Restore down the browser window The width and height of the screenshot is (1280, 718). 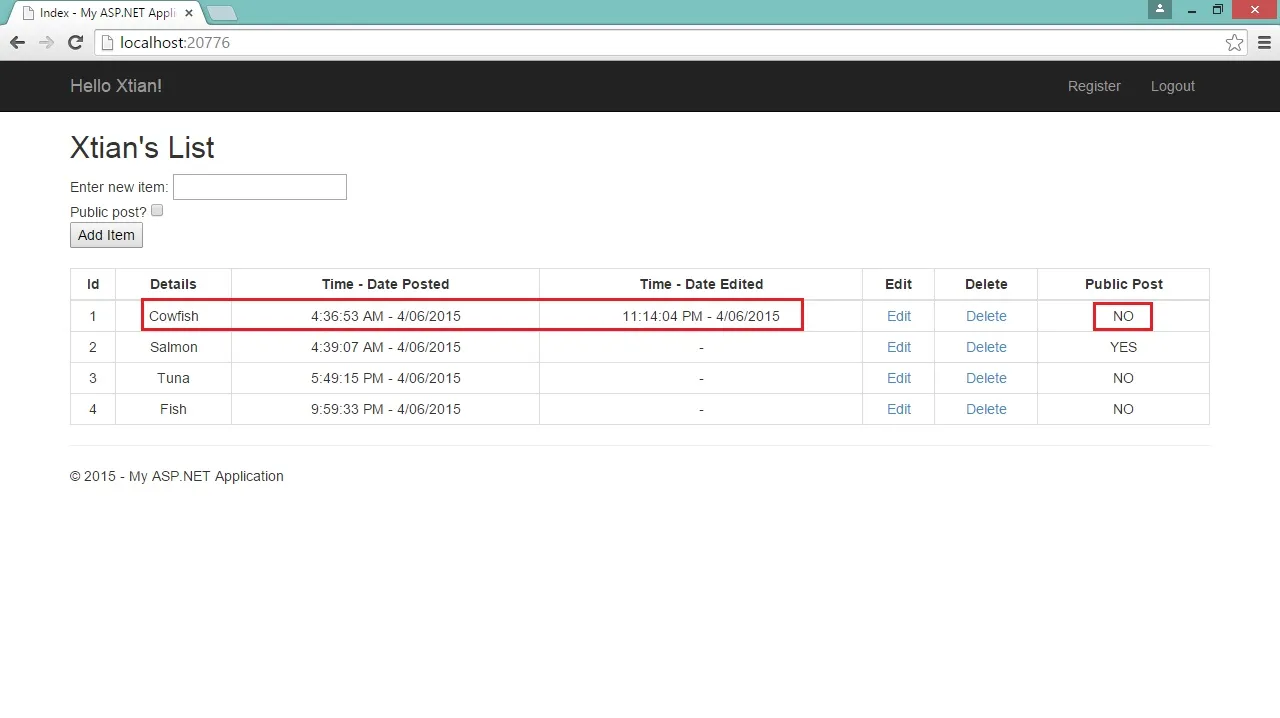pos(1217,9)
